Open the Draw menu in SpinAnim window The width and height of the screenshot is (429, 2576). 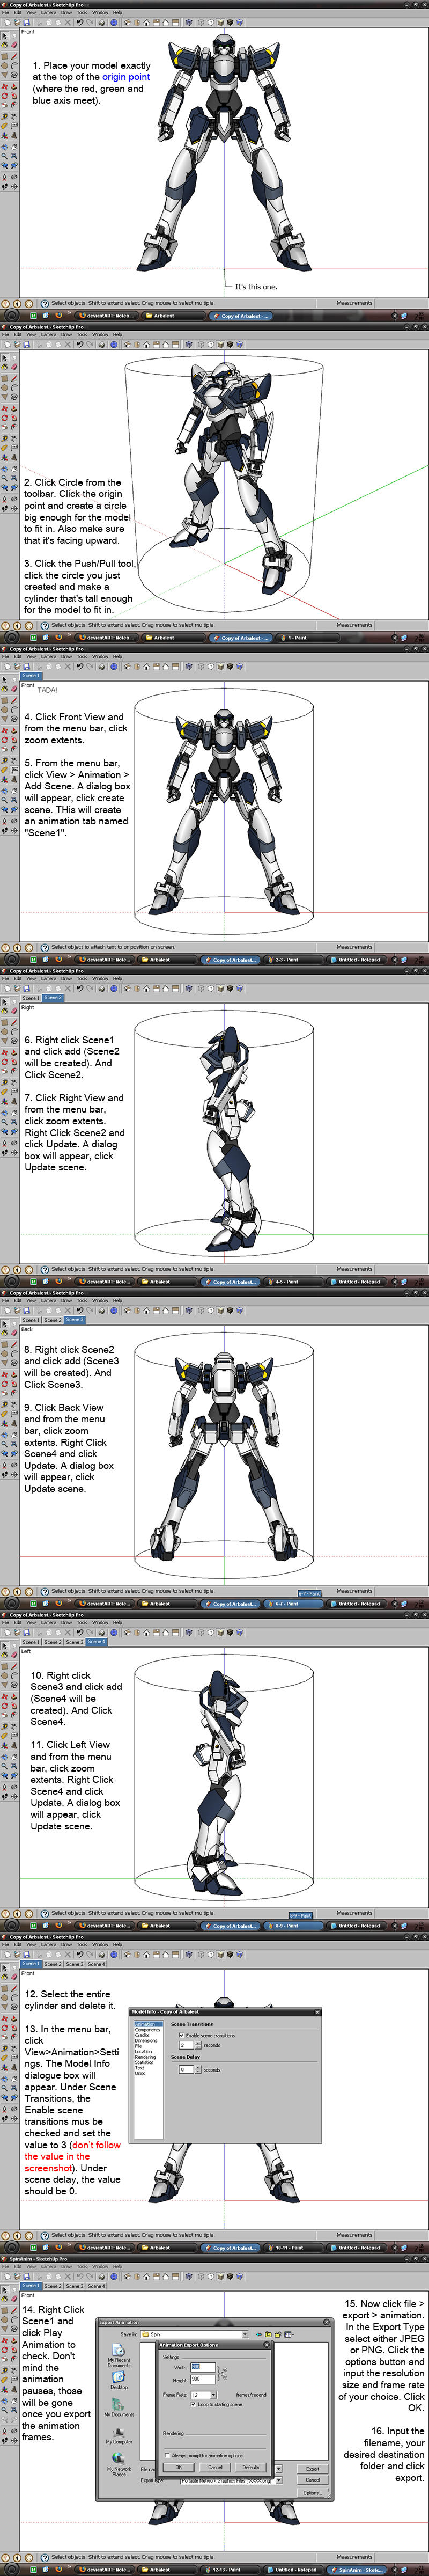coord(66,2267)
